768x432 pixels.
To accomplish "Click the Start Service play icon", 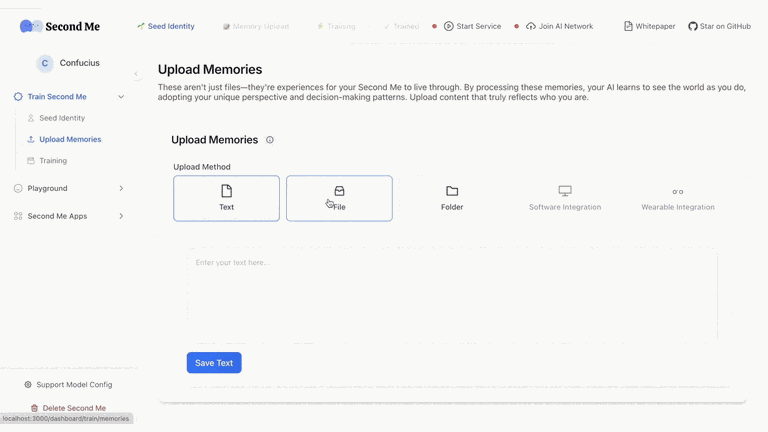I will pyautogui.click(x=449, y=26).
